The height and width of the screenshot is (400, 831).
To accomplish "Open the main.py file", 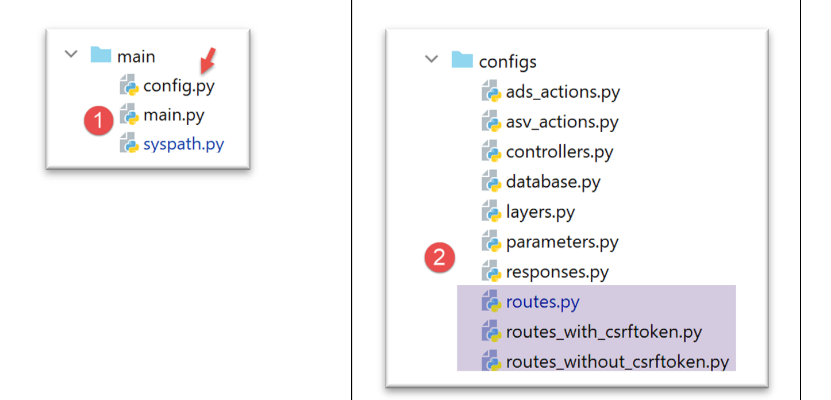I will click(173, 115).
